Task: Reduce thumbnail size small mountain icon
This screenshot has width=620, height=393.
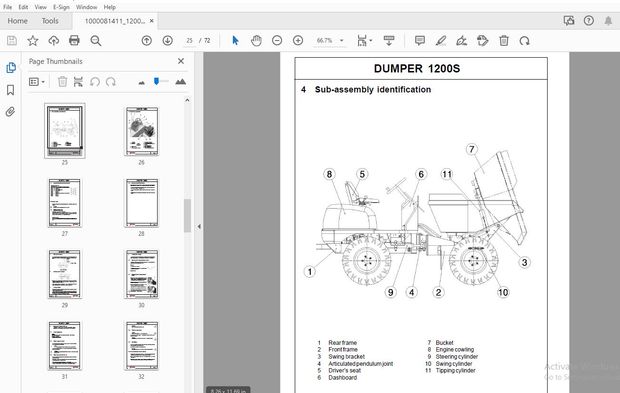Action: coord(142,82)
